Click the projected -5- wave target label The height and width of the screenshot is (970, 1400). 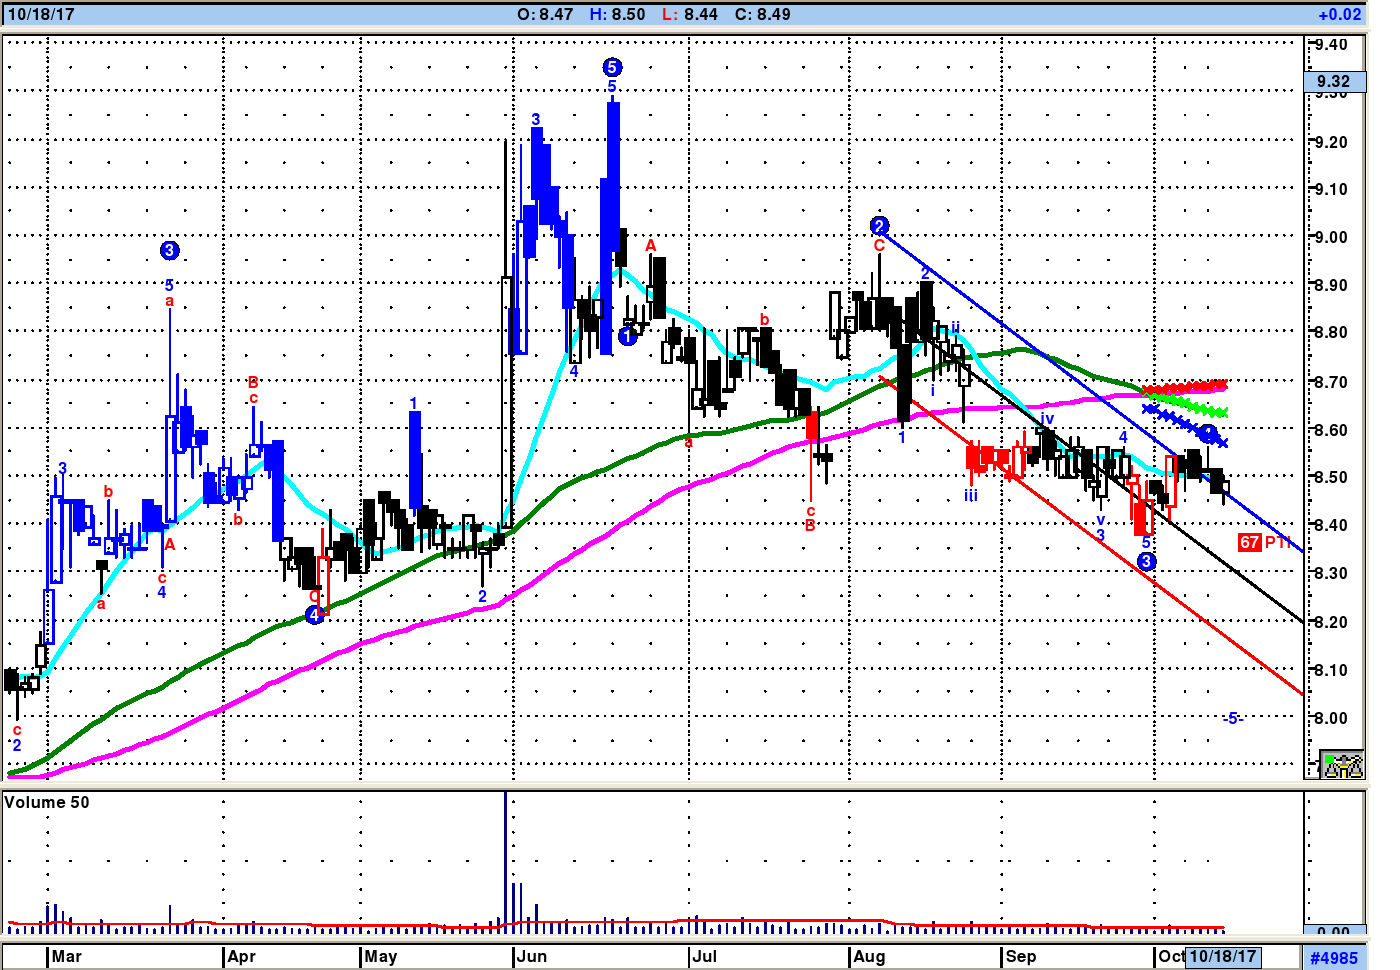1233,718
